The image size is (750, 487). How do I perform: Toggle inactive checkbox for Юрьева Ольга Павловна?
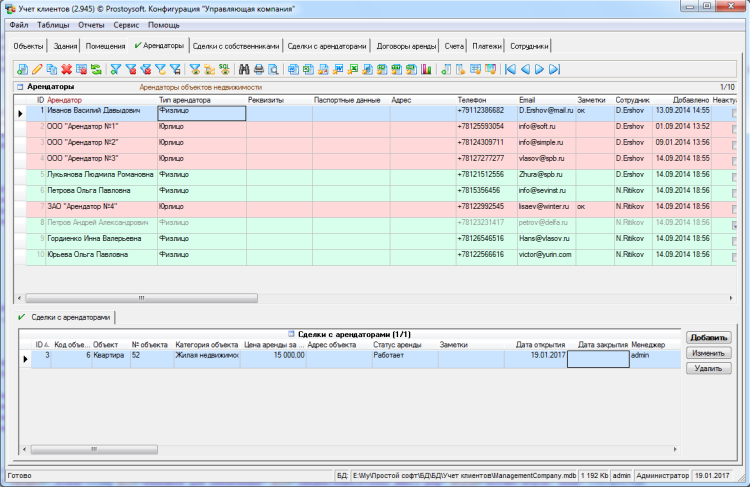click(735, 255)
